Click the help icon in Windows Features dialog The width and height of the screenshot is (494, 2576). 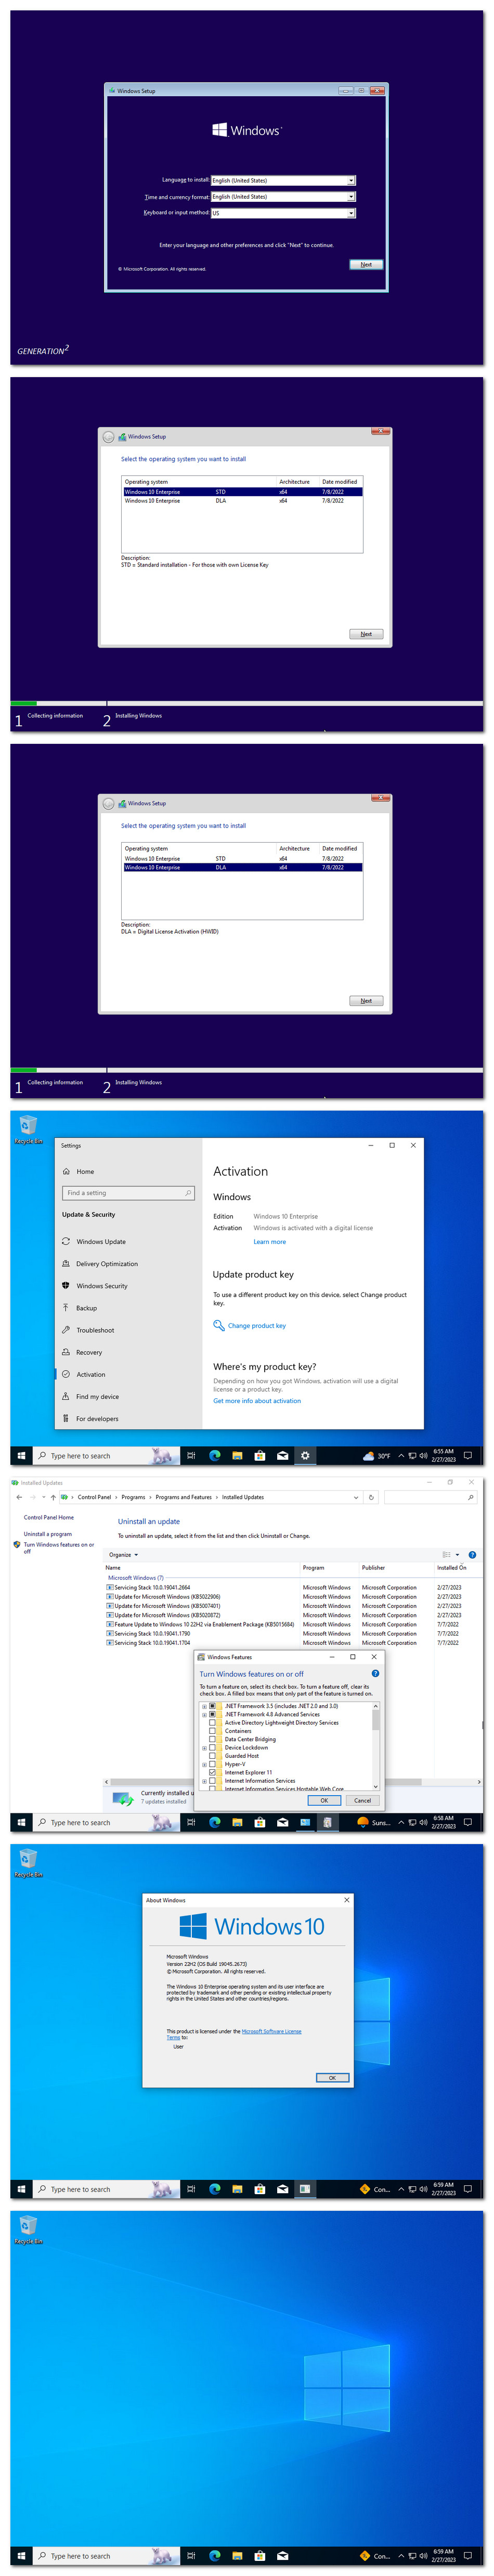(375, 1674)
